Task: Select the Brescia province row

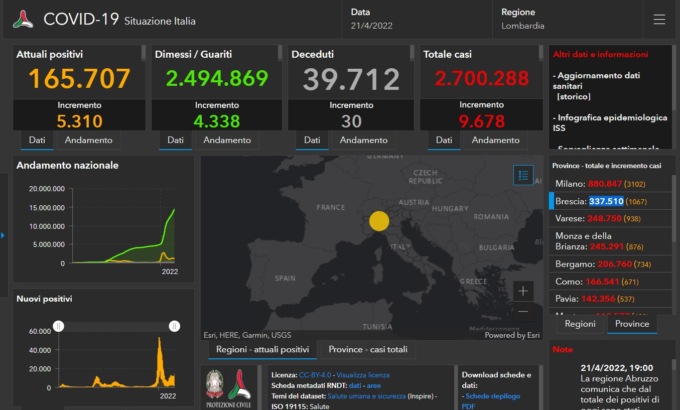Action: click(x=610, y=201)
